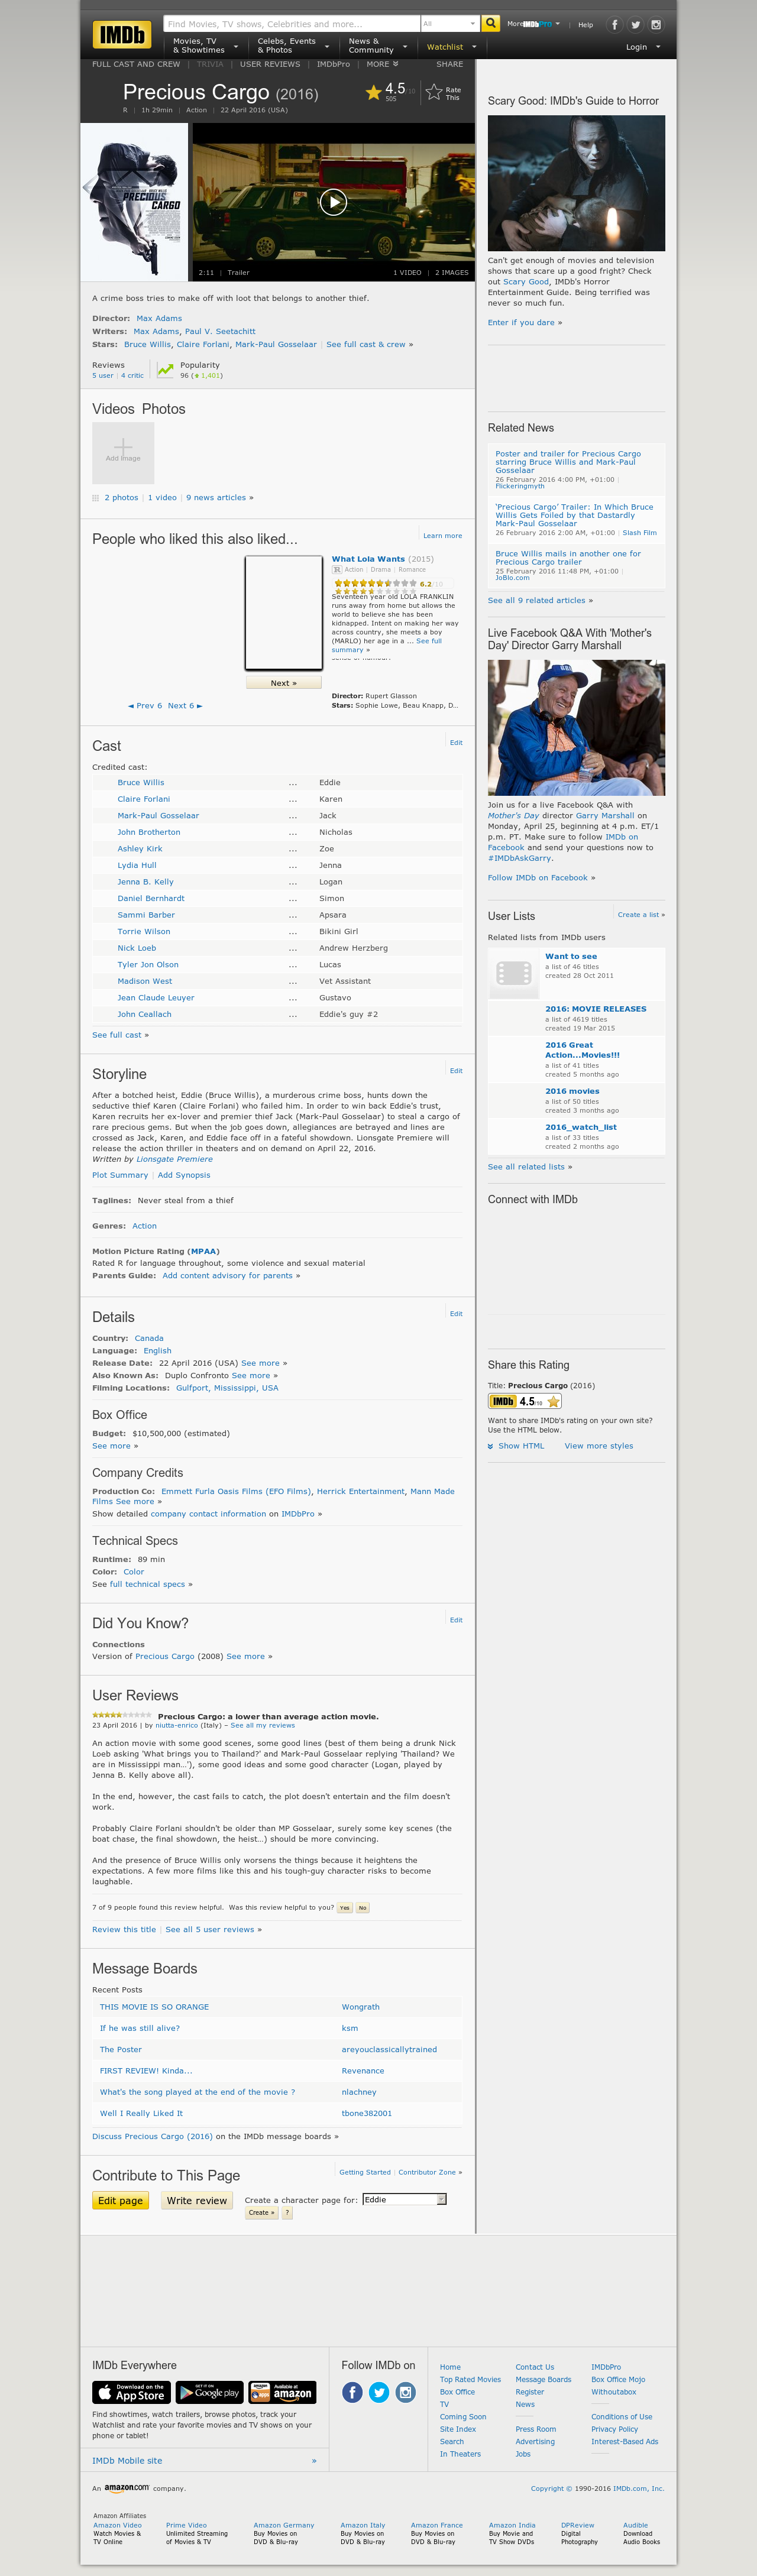Image resolution: width=757 pixels, height=2576 pixels.
Task: Open director Max Adams' page
Action: click(159, 318)
